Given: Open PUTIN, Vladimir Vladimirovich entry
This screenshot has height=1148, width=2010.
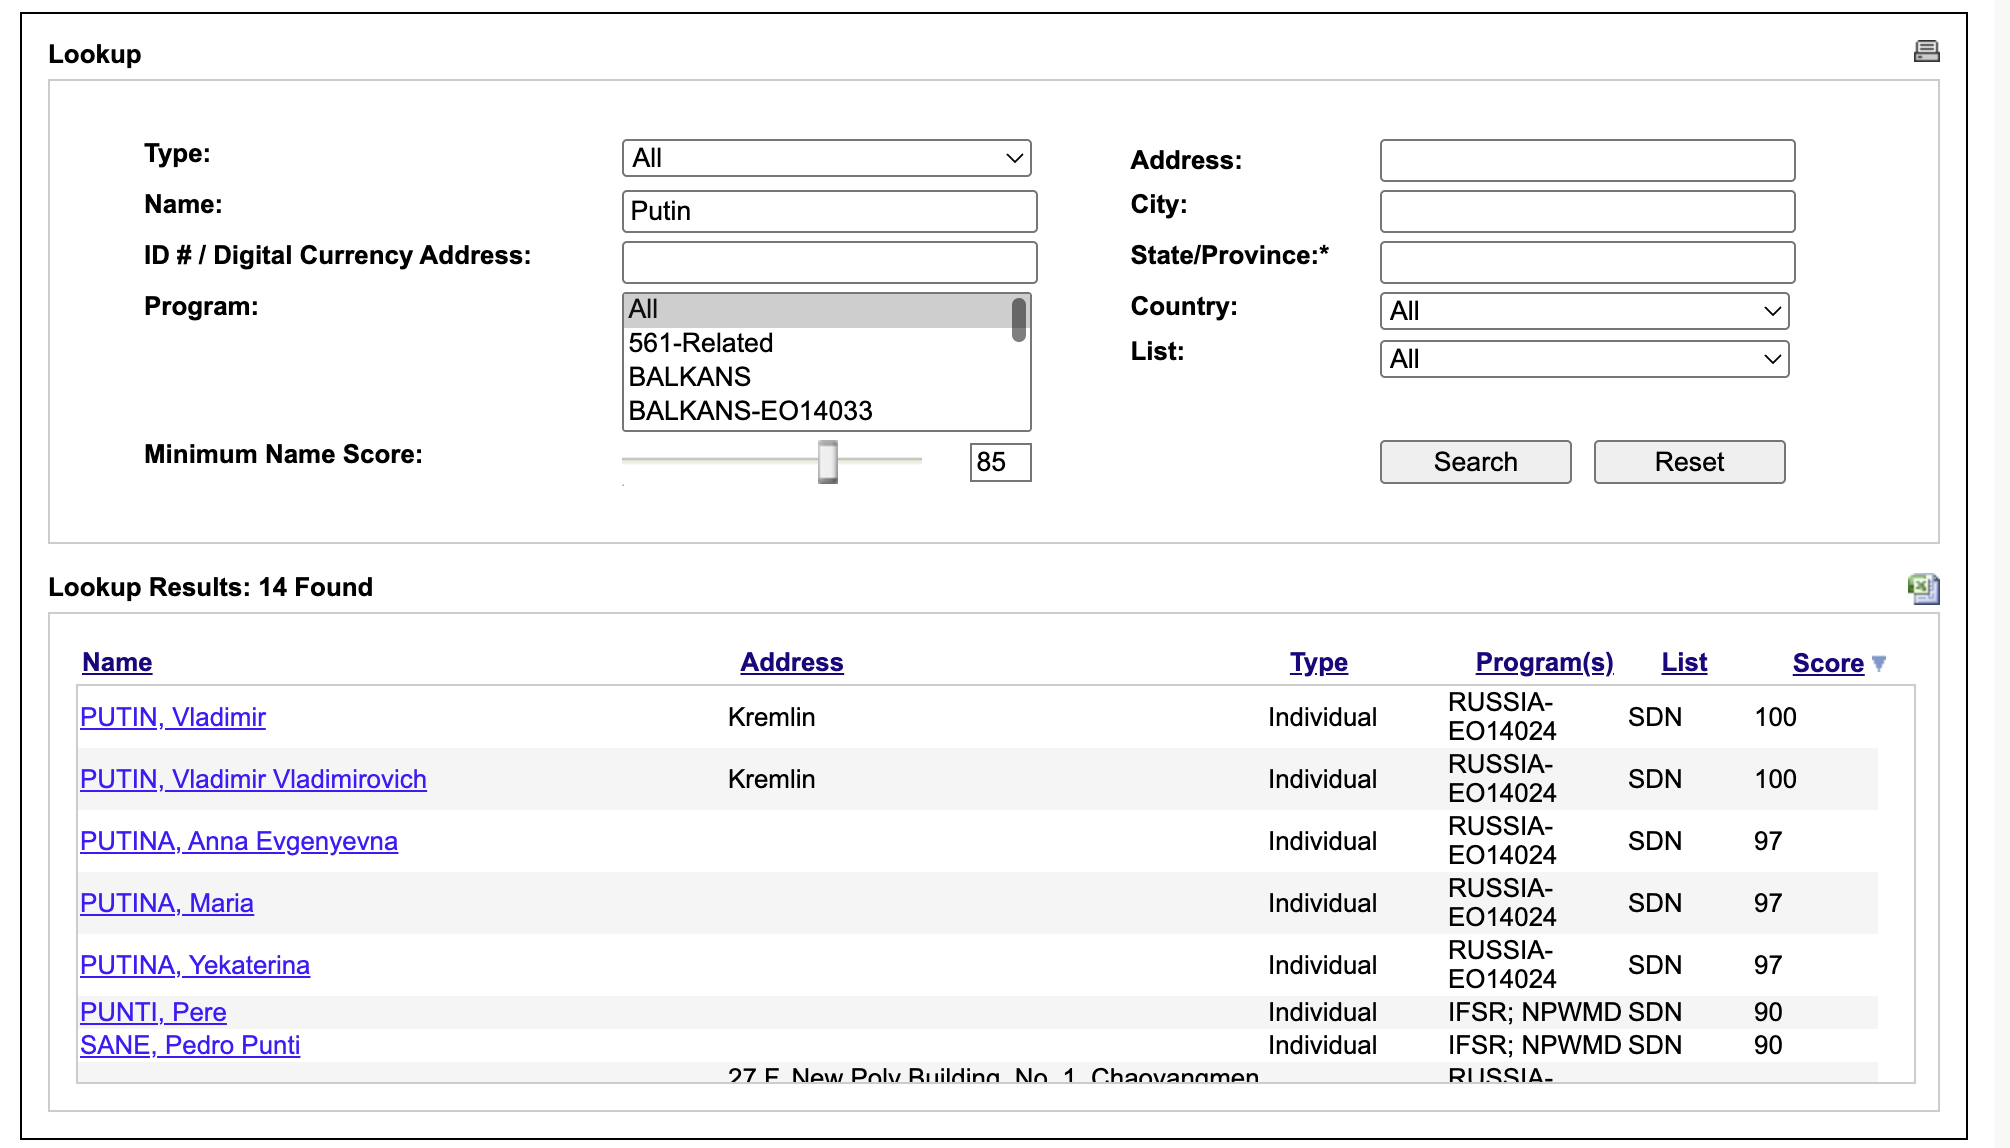Looking at the screenshot, I should [x=253, y=779].
